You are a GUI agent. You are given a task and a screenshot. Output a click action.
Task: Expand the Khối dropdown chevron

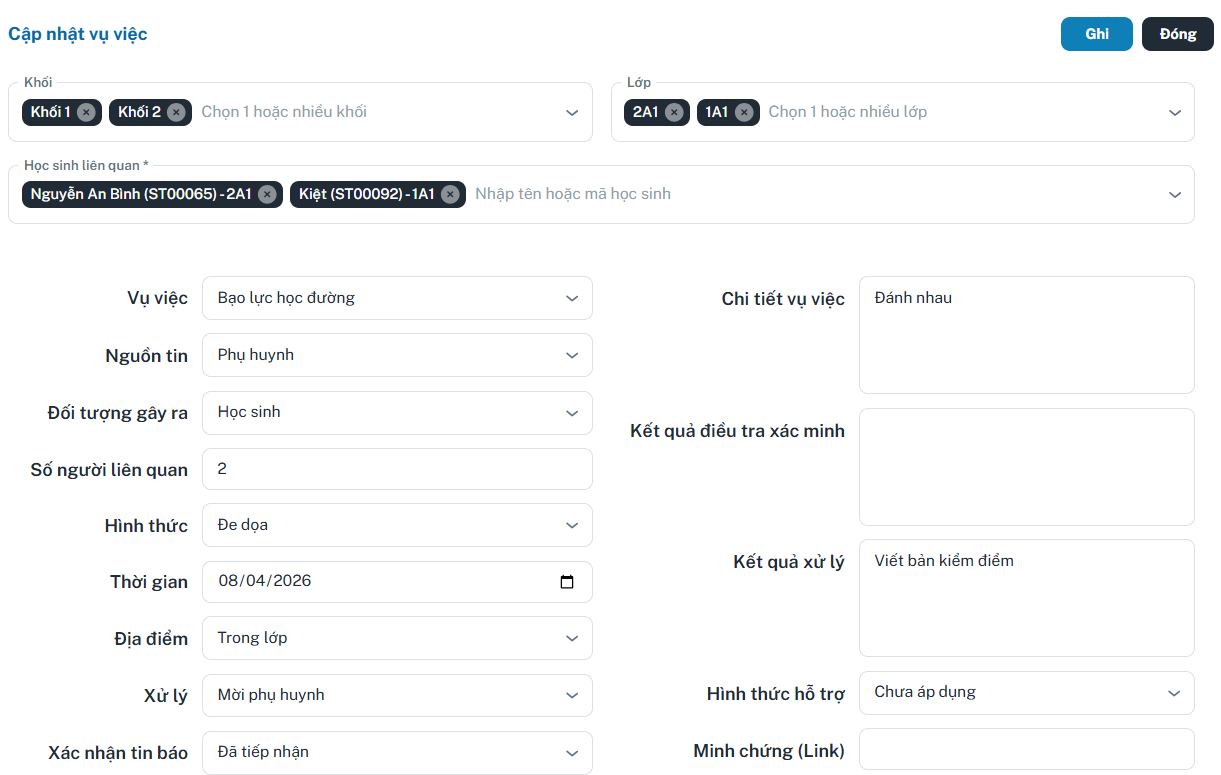point(572,112)
